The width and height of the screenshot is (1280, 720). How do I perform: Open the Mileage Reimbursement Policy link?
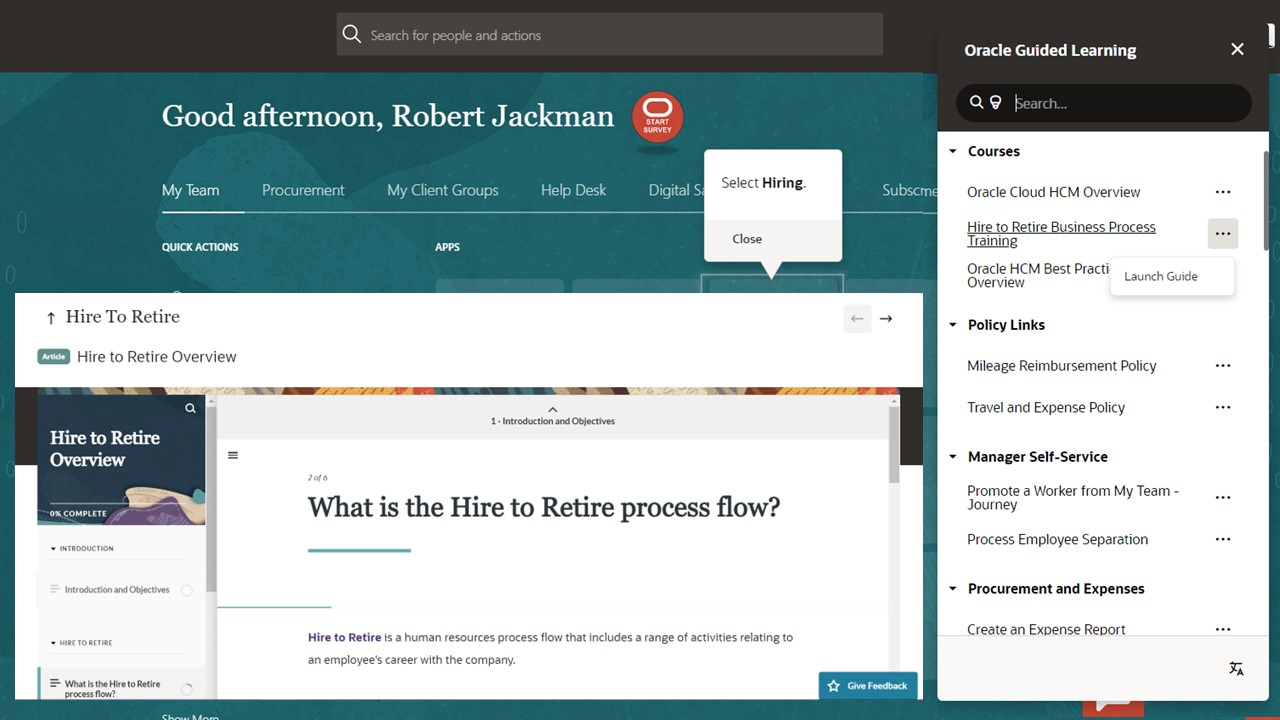pyautogui.click(x=1062, y=366)
